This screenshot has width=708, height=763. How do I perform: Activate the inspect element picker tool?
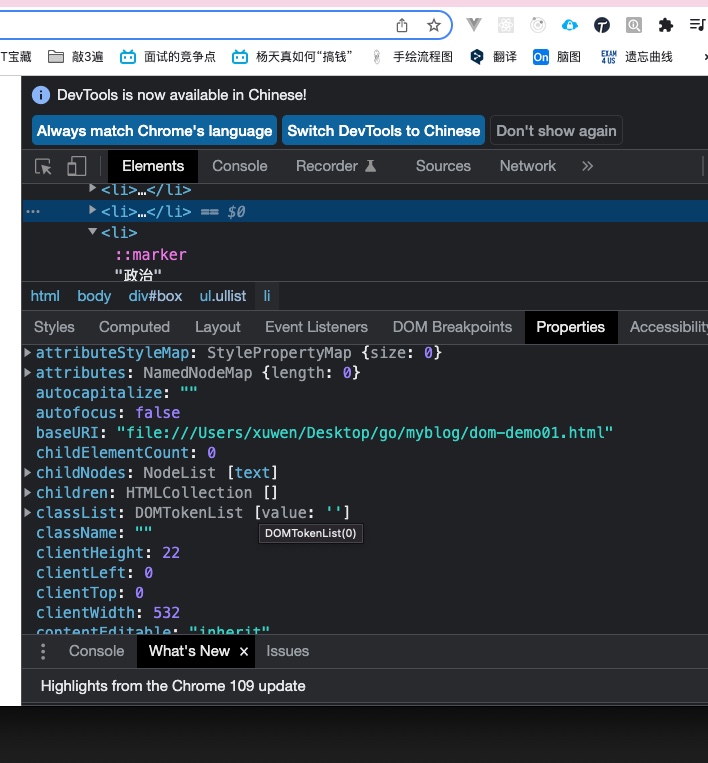(x=43, y=166)
